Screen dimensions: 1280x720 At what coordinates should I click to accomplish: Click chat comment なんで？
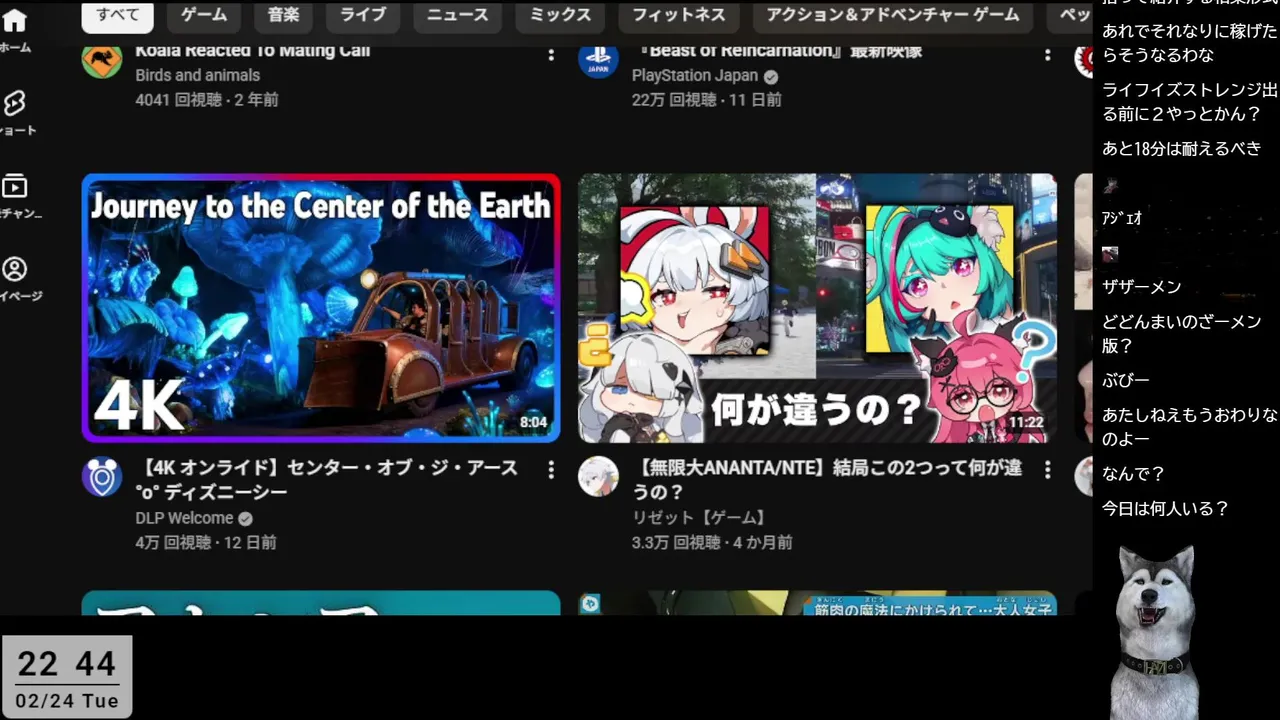1133,474
